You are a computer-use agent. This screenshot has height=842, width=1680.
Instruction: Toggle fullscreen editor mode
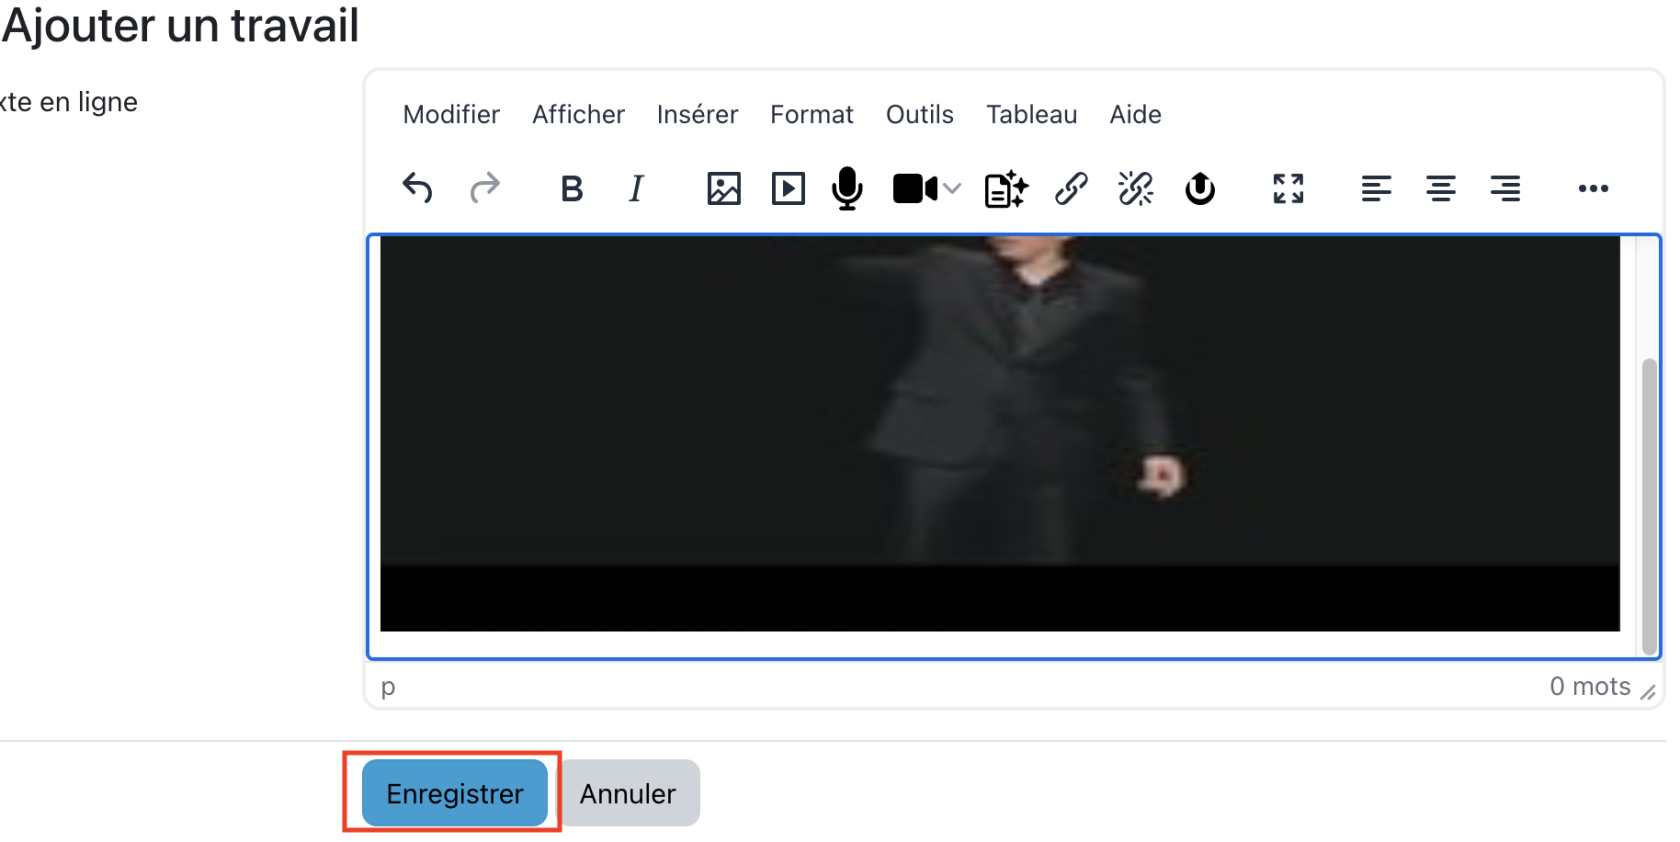pyautogui.click(x=1288, y=188)
